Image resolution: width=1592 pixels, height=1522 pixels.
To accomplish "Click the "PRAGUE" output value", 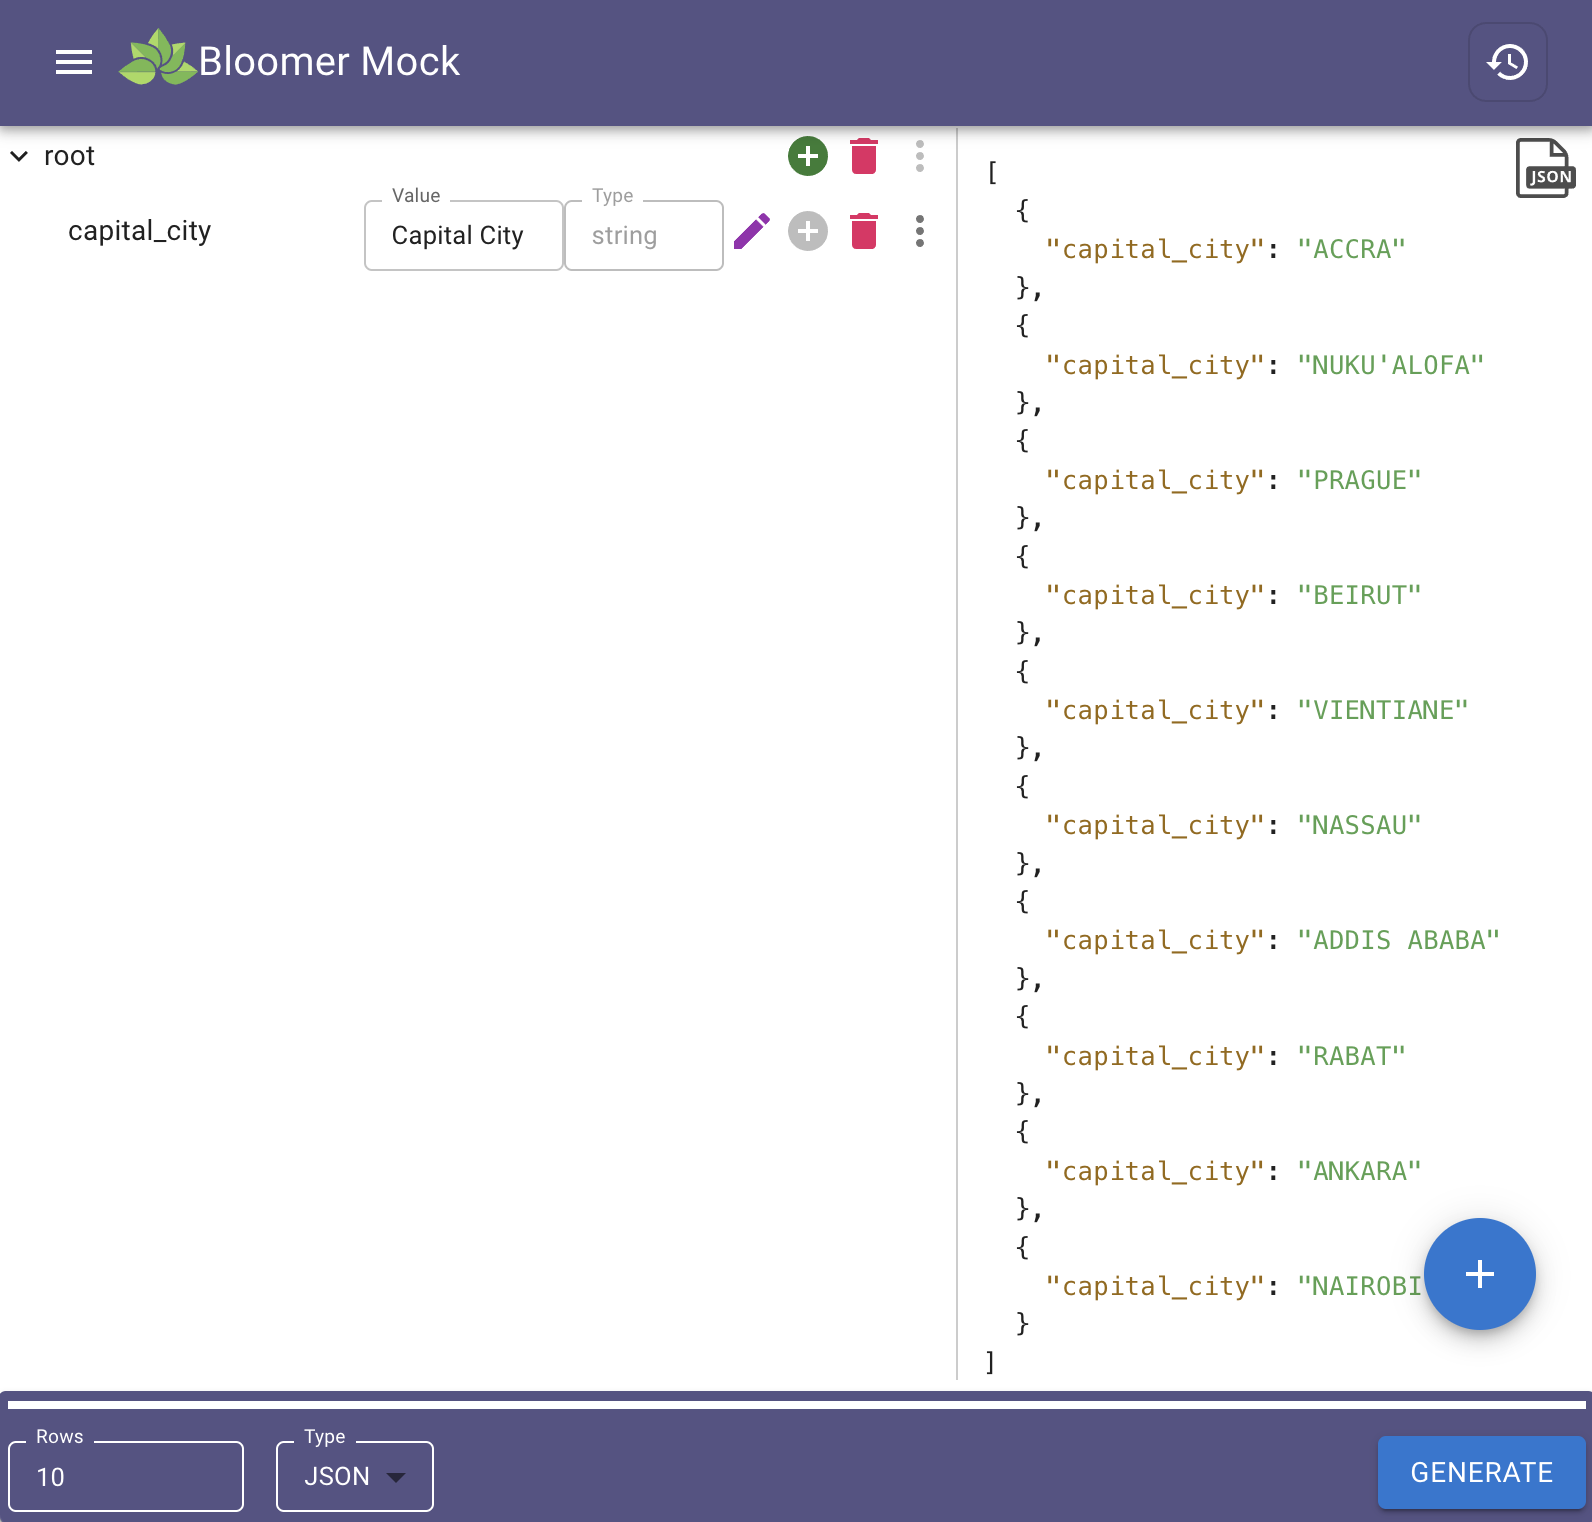I will tap(1359, 480).
